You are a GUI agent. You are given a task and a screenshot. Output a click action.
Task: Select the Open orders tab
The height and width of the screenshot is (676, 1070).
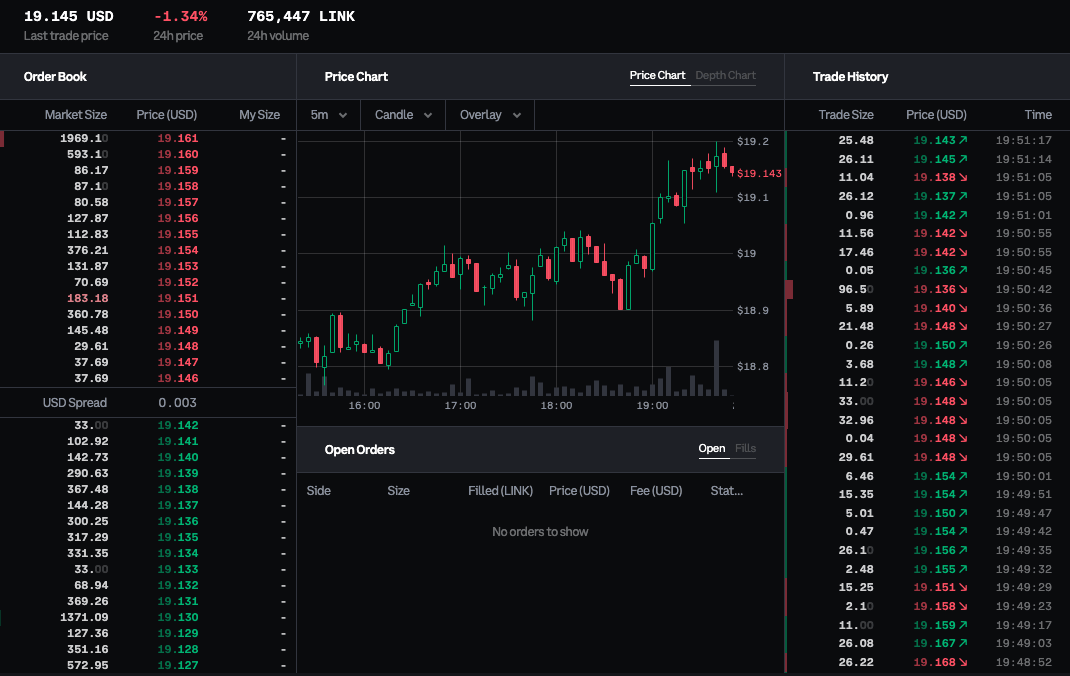coord(712,449)
